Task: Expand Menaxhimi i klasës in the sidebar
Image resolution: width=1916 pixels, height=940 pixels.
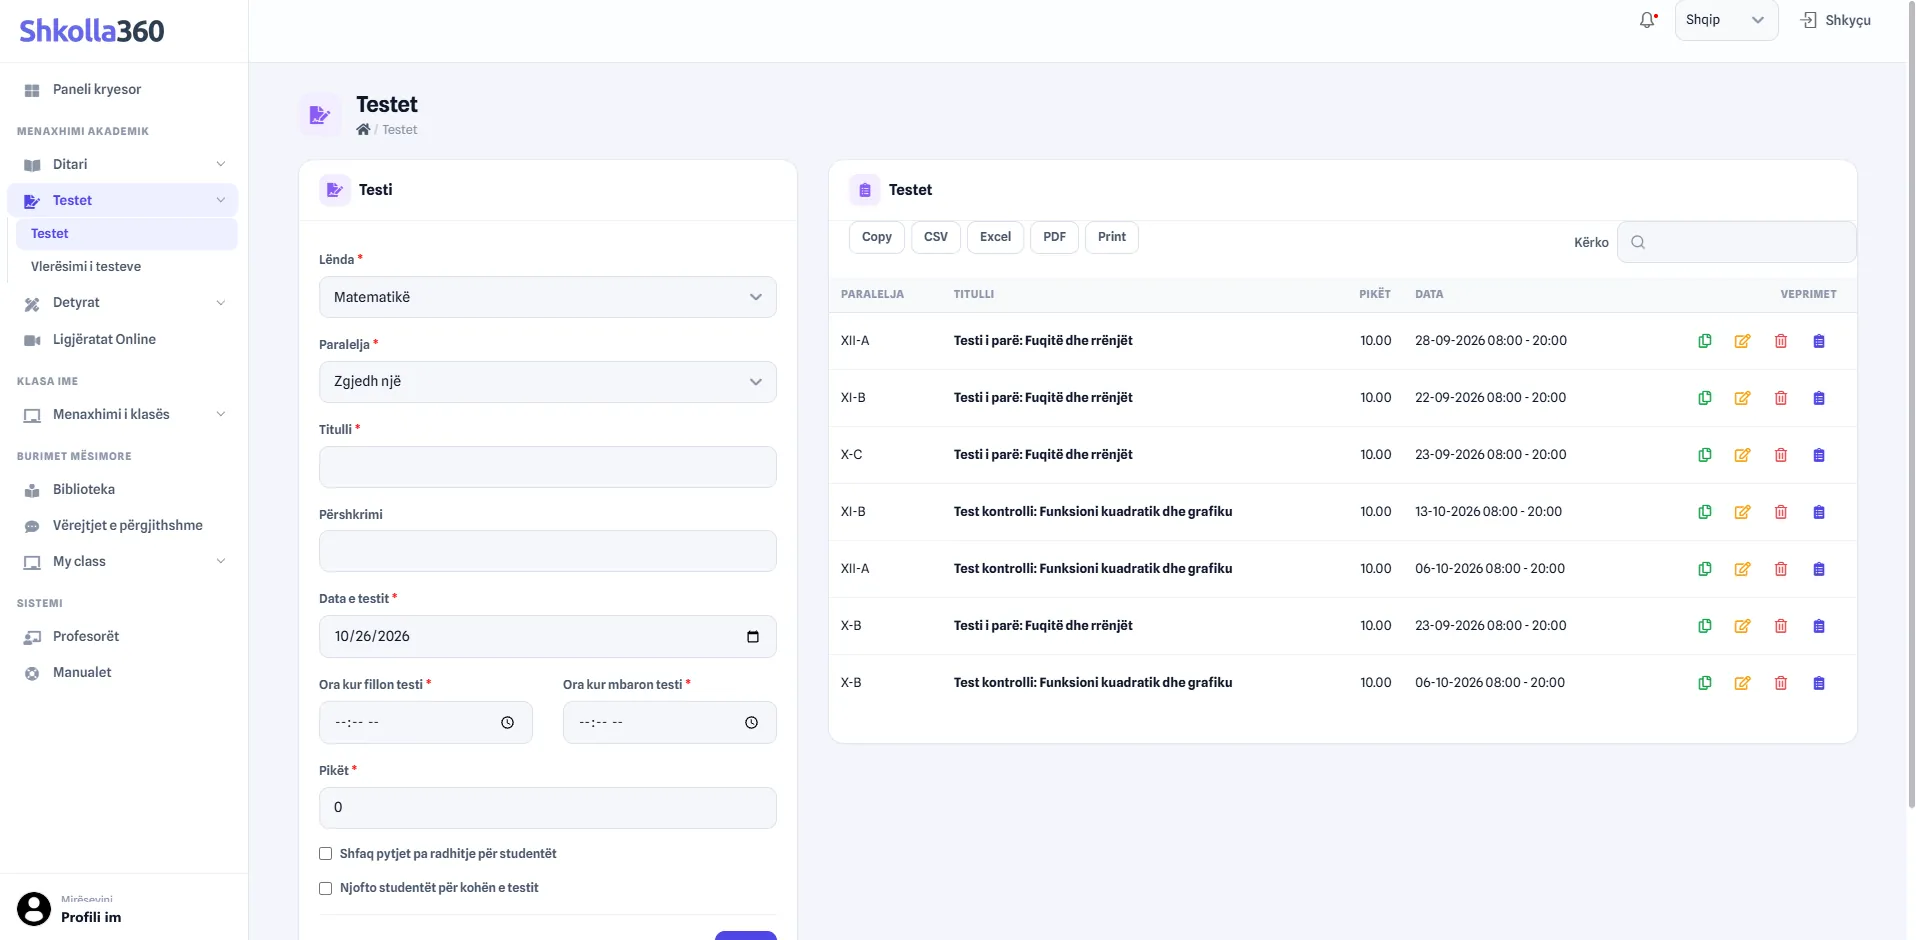Action: click(123, 415)
